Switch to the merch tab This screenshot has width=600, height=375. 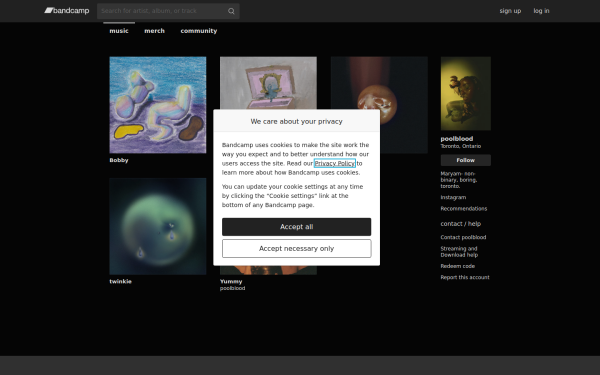pos(154,31)
